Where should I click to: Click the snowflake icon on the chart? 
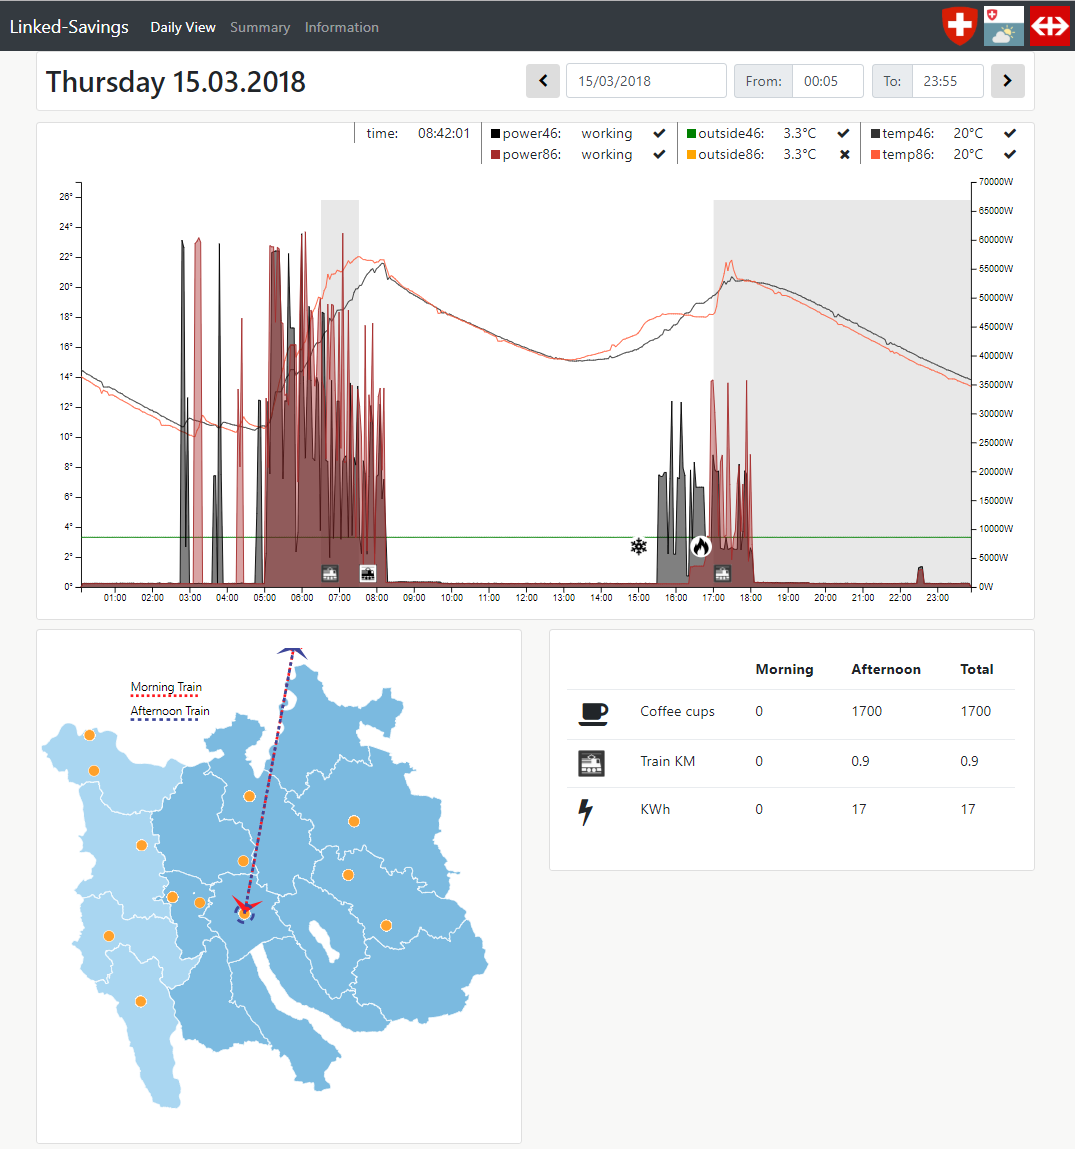638,546
